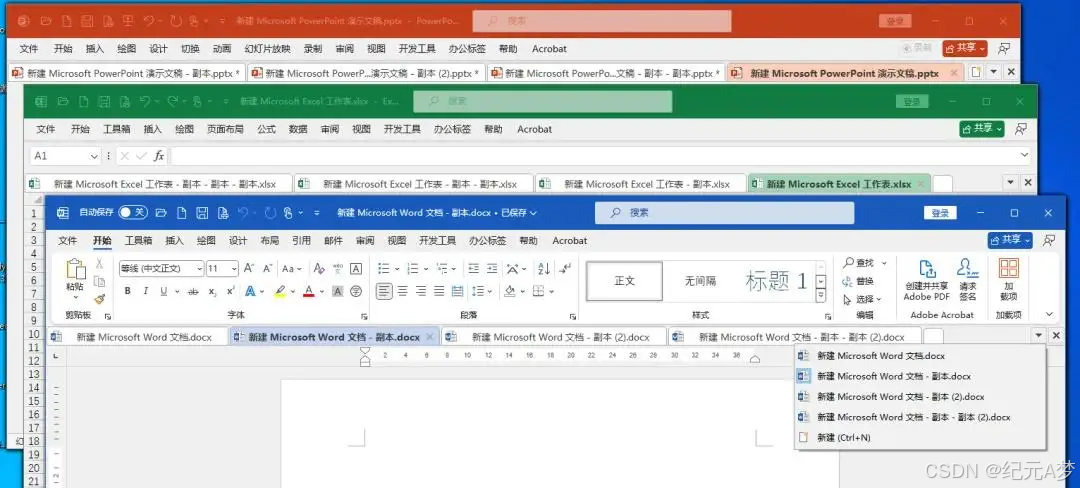The image size is (1080, 488).
Task: Click the Share (共享) button in Excel
Action: click(982, 128)
